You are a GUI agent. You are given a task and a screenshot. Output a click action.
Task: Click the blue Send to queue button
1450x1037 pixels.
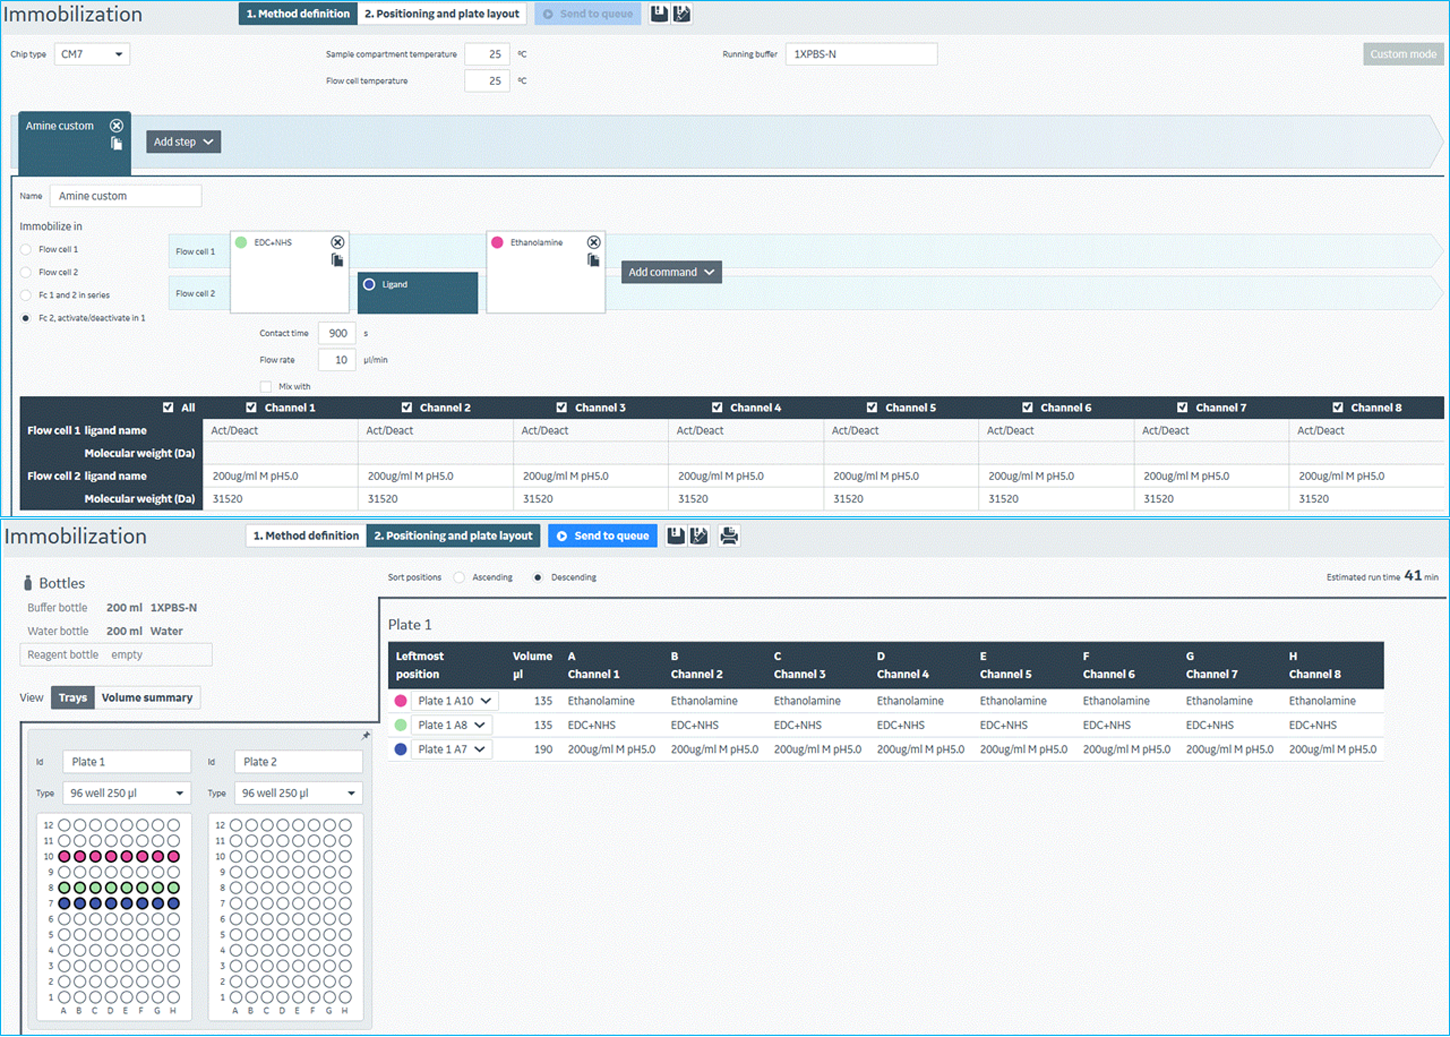point(603,536)
